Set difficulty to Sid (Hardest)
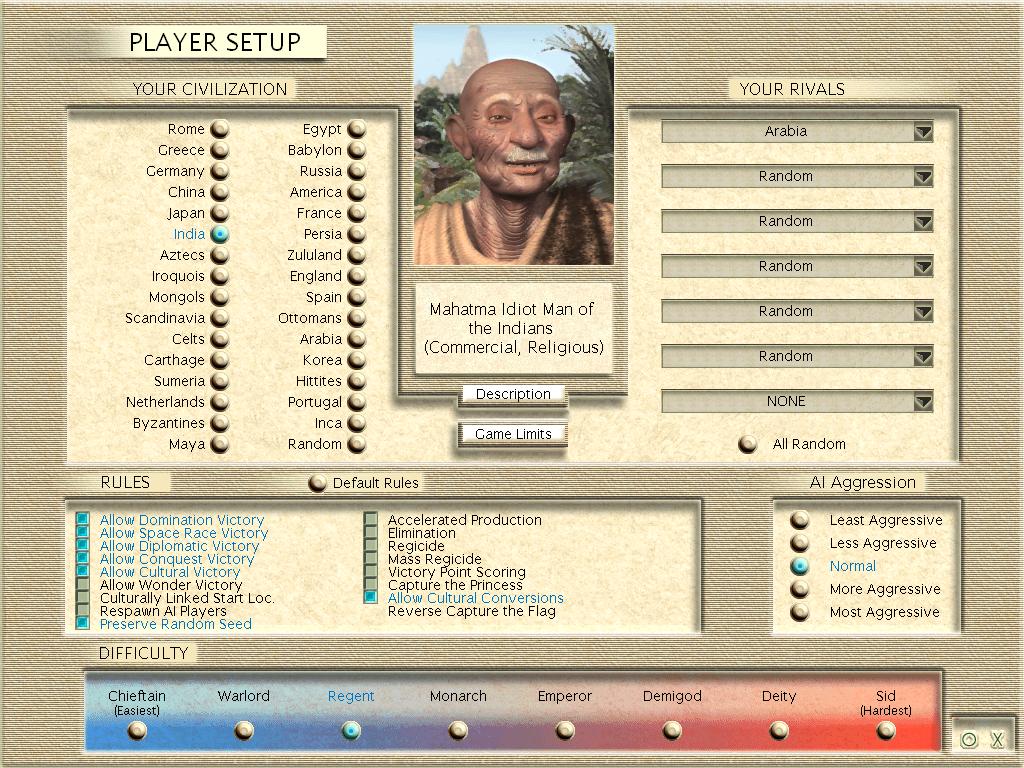This screenshot has height=768, width=1024. (x=886, y=730)
